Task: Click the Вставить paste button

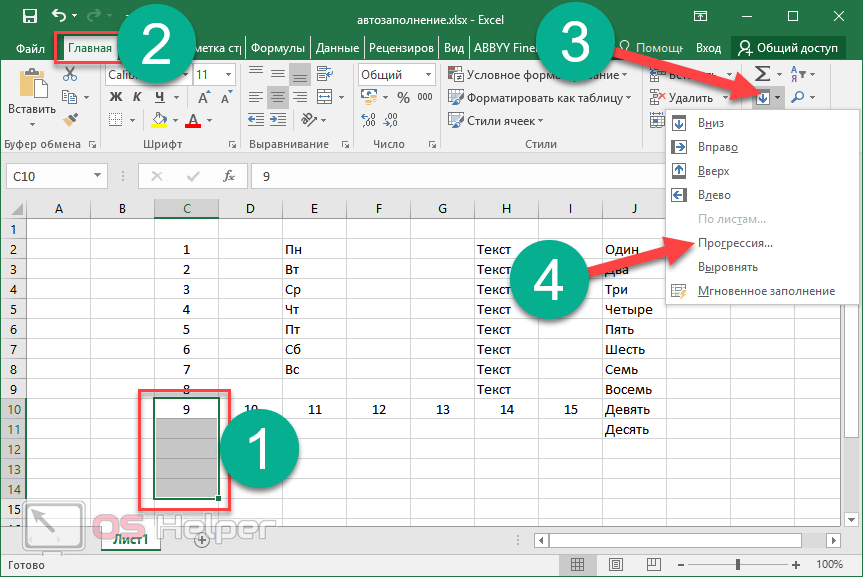Action: [x=31, y=96]
